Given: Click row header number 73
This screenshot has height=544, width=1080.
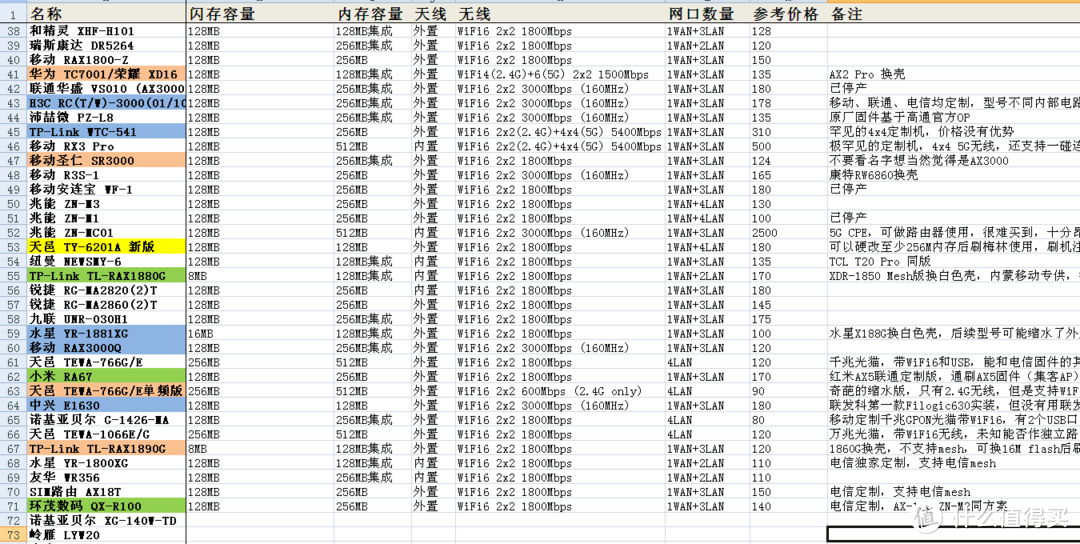Looking at the screenshot, I should [13, 535].
